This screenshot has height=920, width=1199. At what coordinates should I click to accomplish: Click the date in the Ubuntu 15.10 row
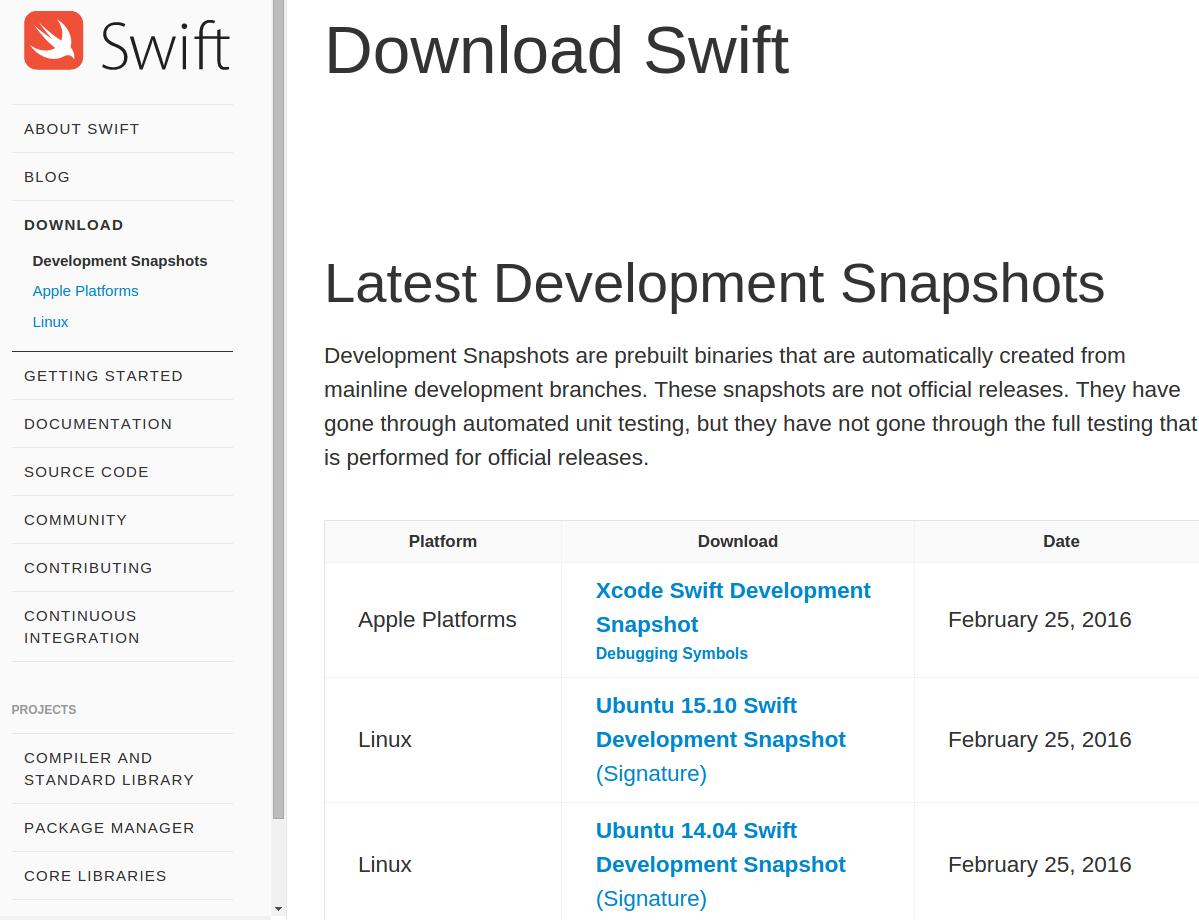pos(1039,740)
